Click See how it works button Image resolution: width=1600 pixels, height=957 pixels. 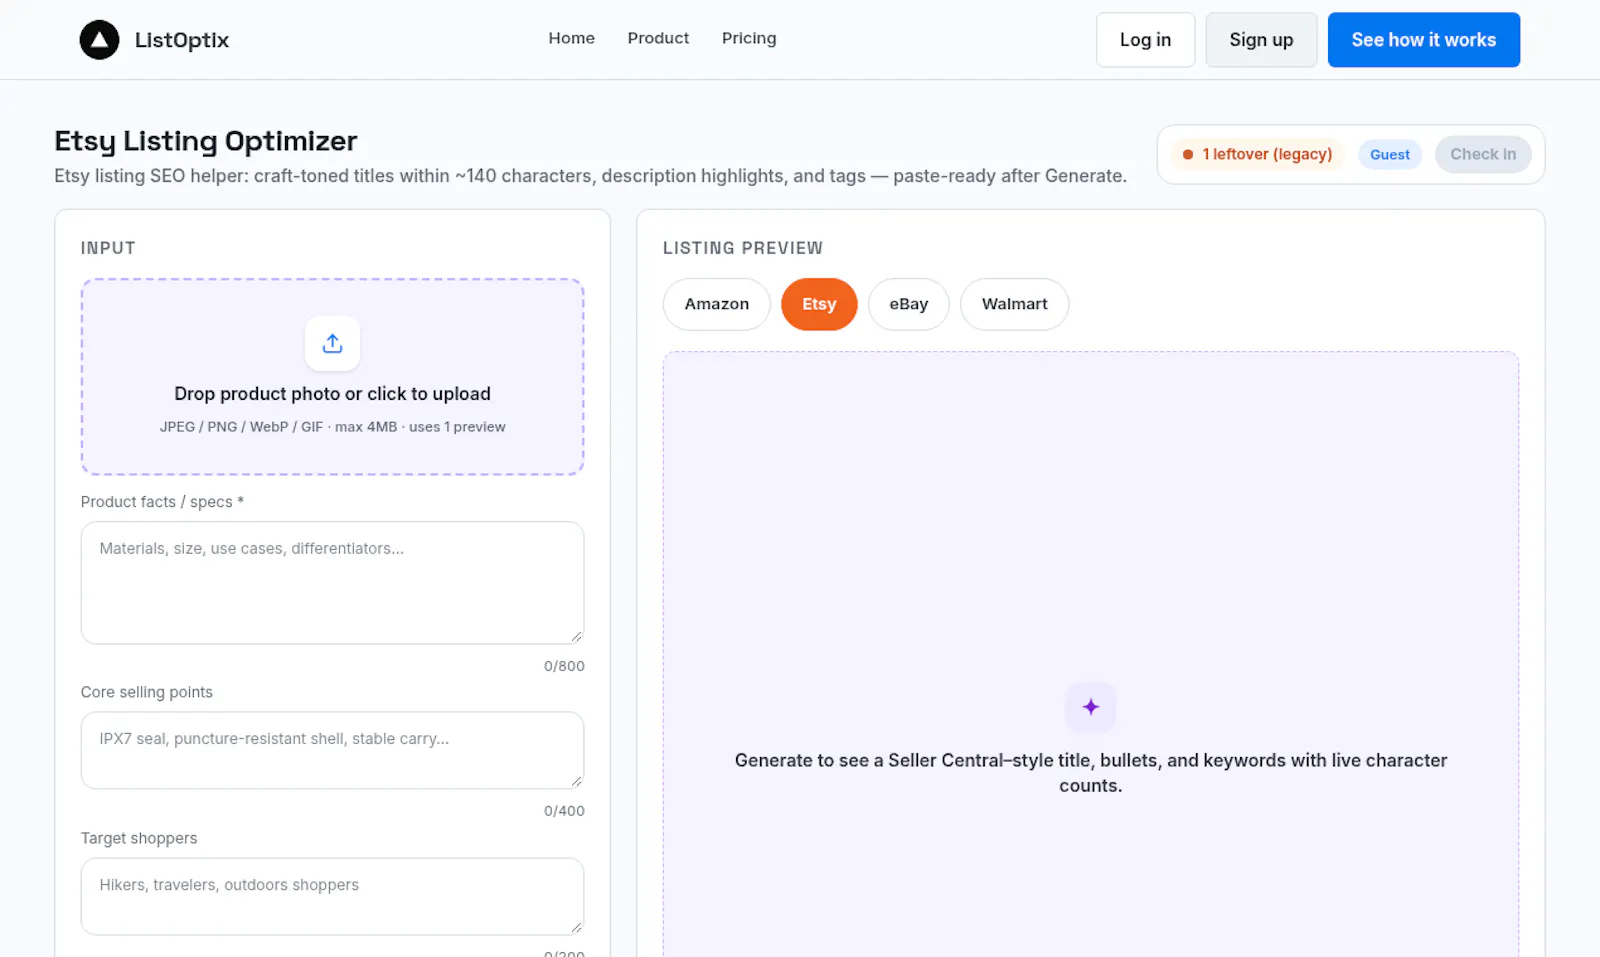click(x=1424, y=40)
